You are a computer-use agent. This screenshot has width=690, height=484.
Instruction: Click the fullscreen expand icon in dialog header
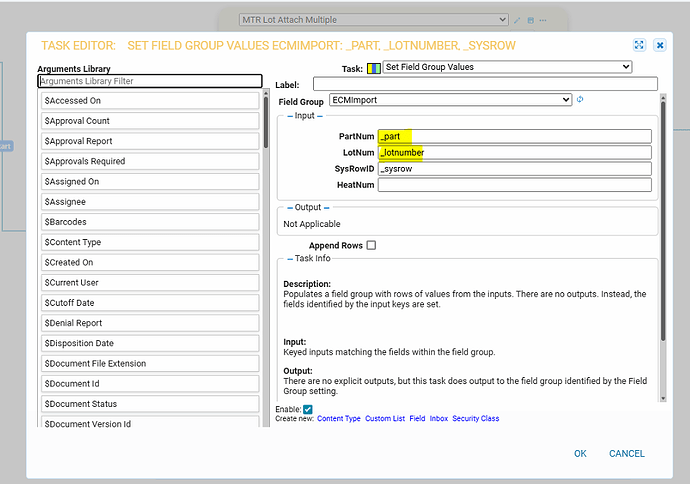click(x=639, y=45)
